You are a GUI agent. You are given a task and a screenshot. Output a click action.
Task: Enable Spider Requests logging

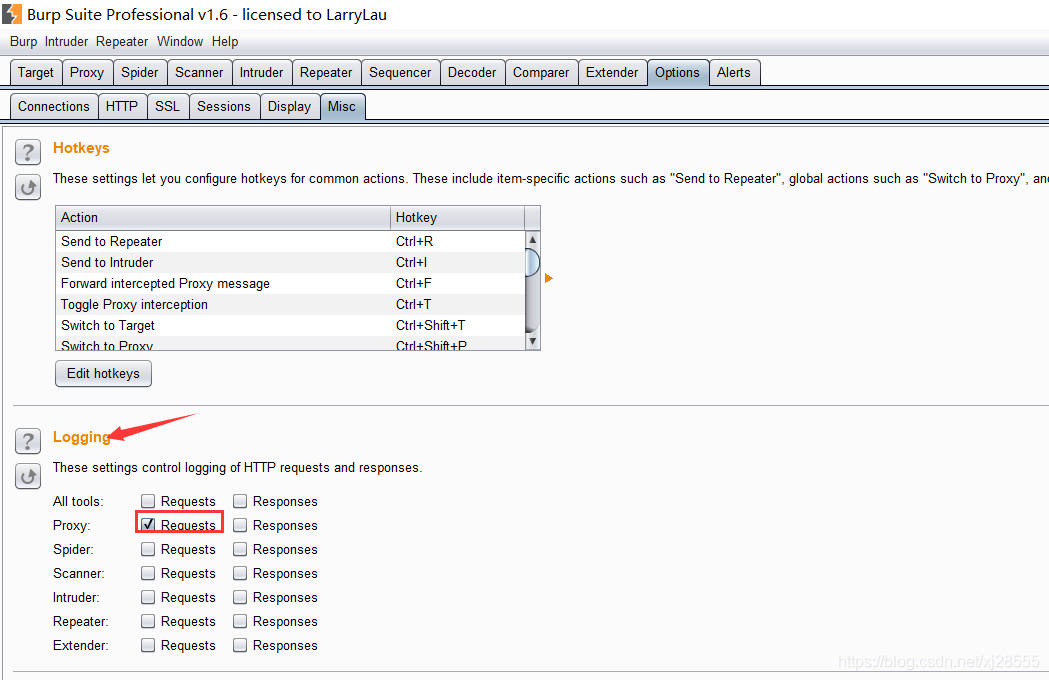tap(148, 549)
